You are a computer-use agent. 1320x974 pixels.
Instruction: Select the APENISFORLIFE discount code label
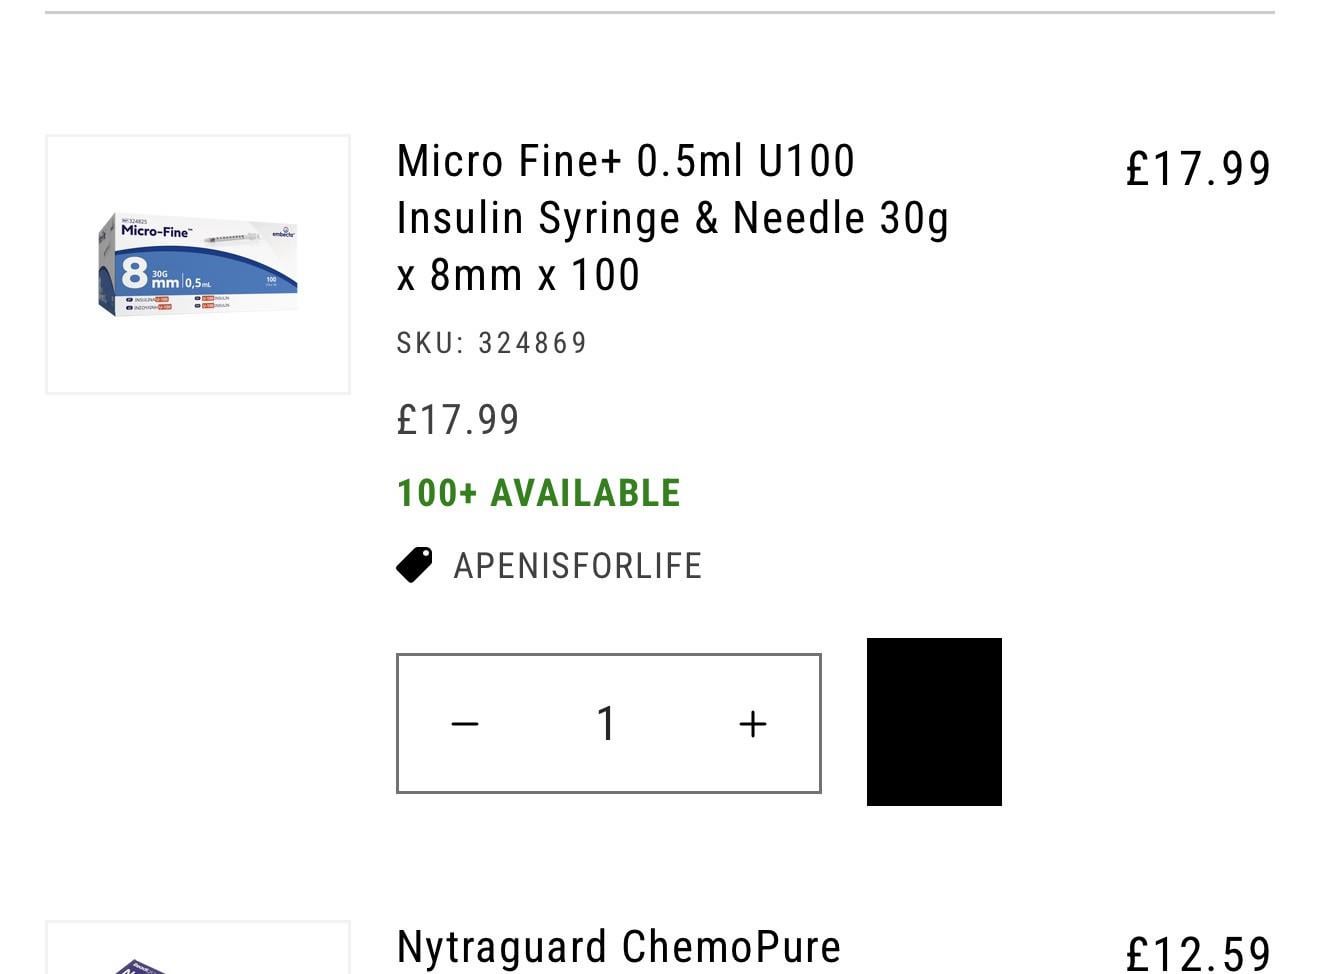pos(577,566)
